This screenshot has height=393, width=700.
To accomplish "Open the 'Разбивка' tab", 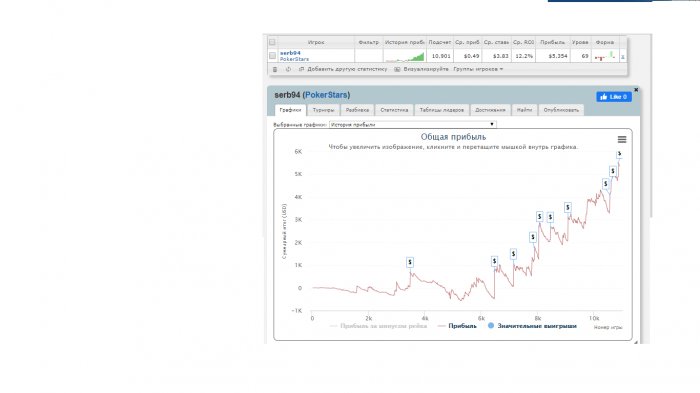I will [357, 110].
